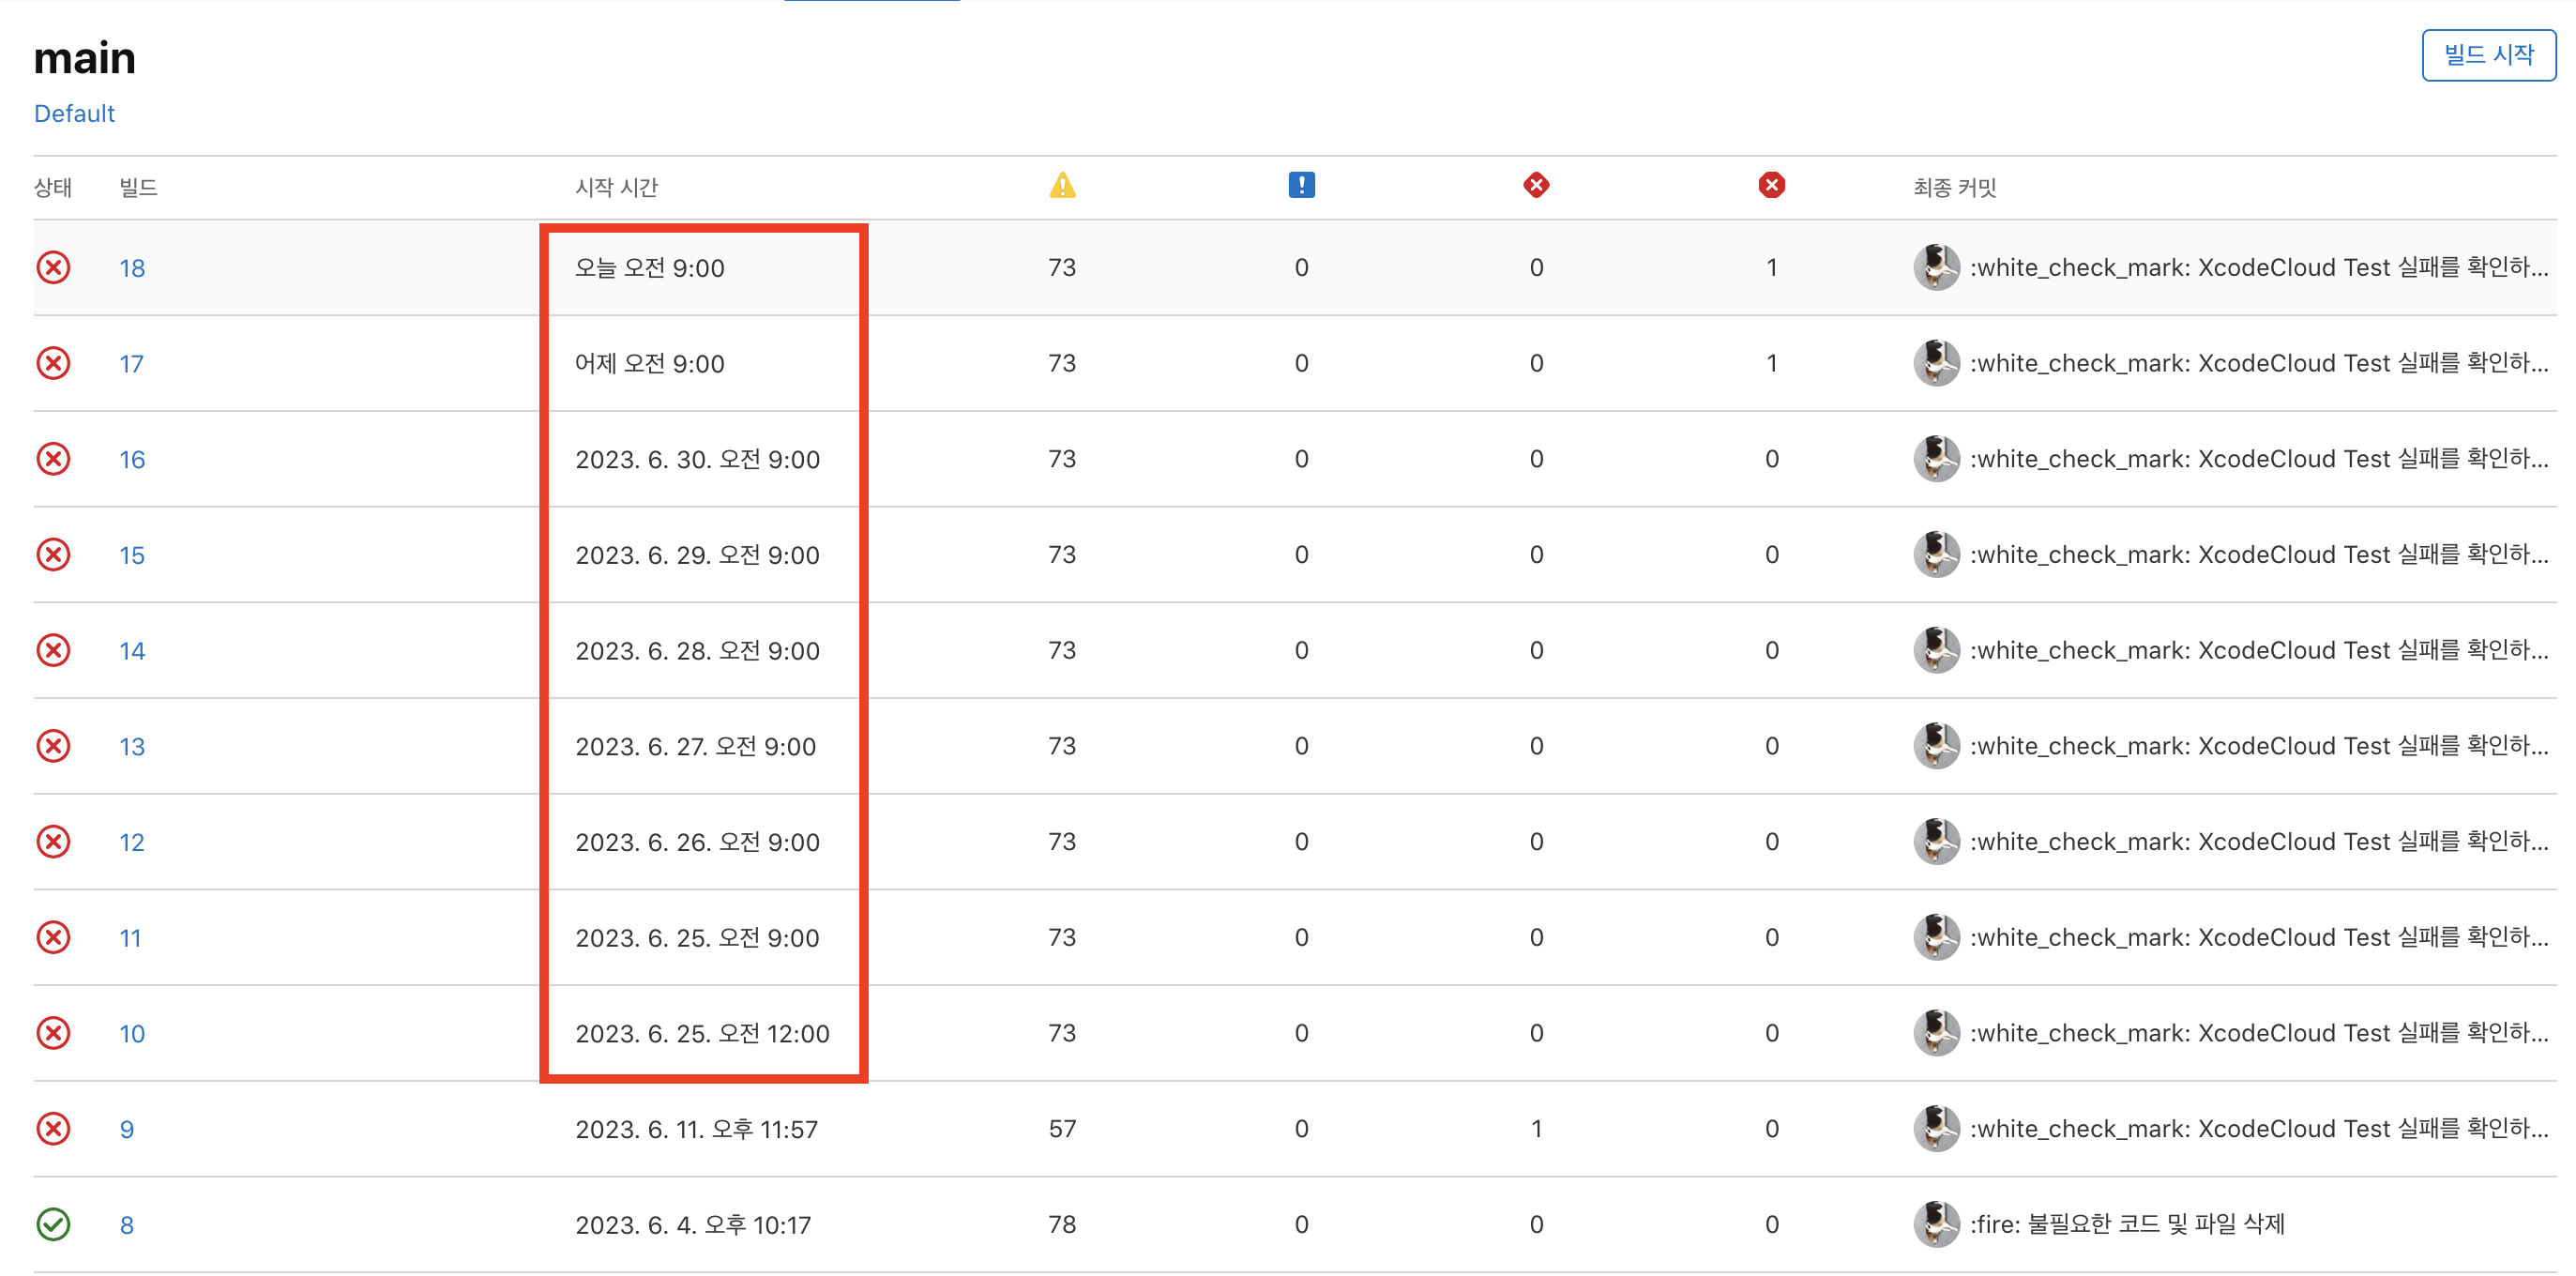Click the blue exclamation column header icon
The image size is (2576, 1276).
[1301, 185]
